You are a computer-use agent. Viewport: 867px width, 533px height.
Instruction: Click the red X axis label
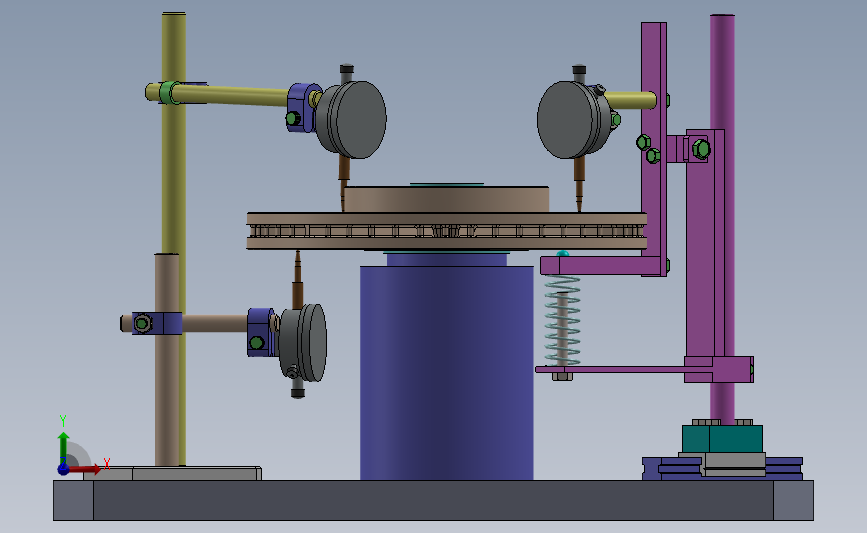(x=107, y=464)
